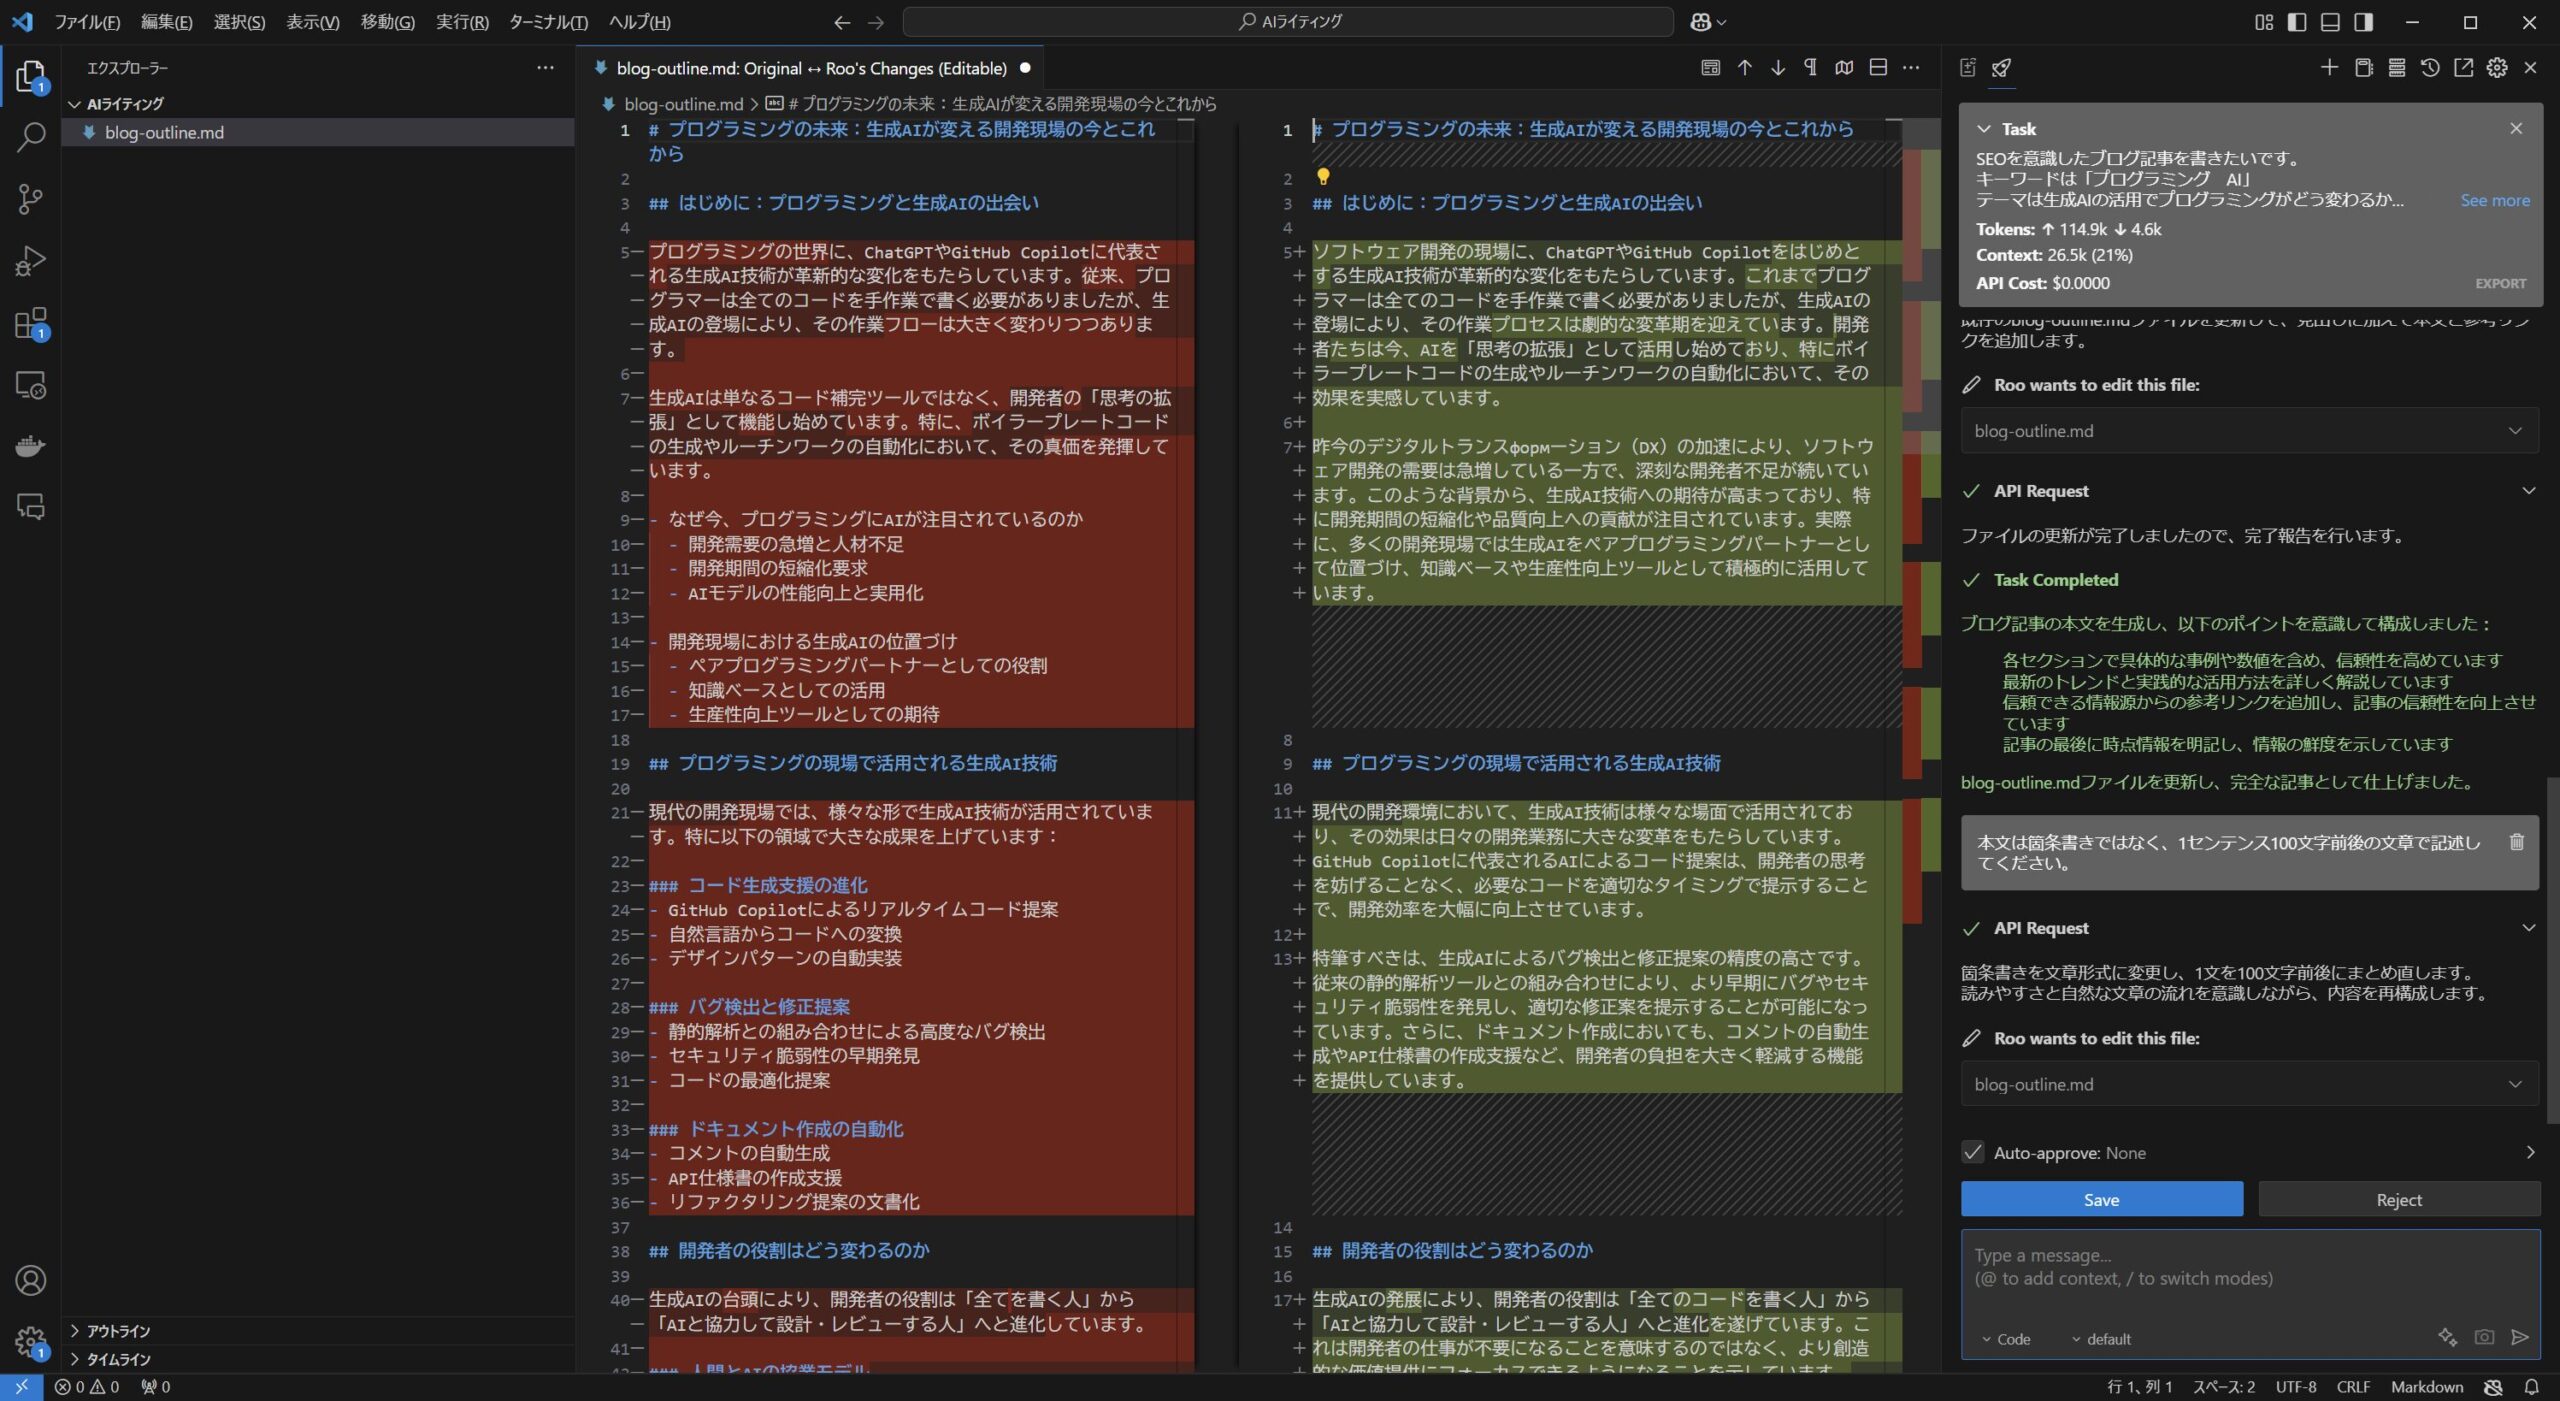Image resolution: width=2560 pixels, height=1401 pixels.
Task: Add image with camera icon
Action: pos(2483,1337)
